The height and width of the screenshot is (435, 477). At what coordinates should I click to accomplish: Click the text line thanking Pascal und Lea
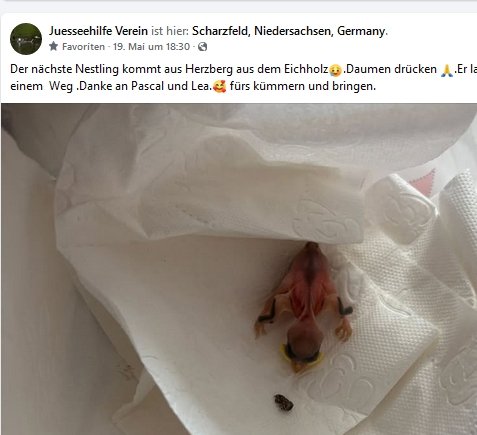(193, 86)
